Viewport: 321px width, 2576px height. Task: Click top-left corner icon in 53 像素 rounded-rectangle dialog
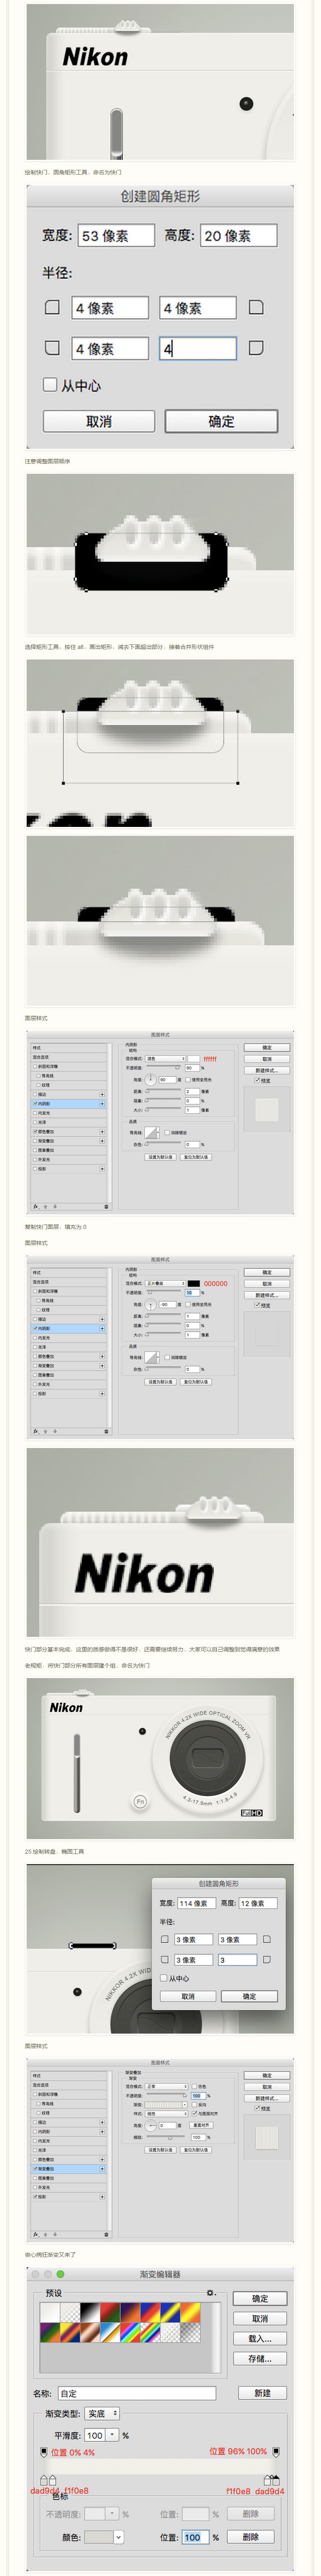click(x=52, y=307)
